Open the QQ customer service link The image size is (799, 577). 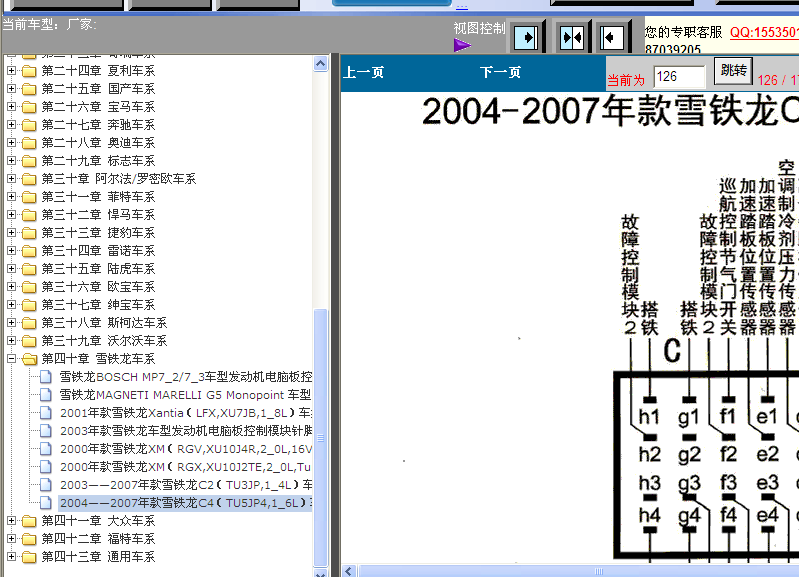[764, 33]
